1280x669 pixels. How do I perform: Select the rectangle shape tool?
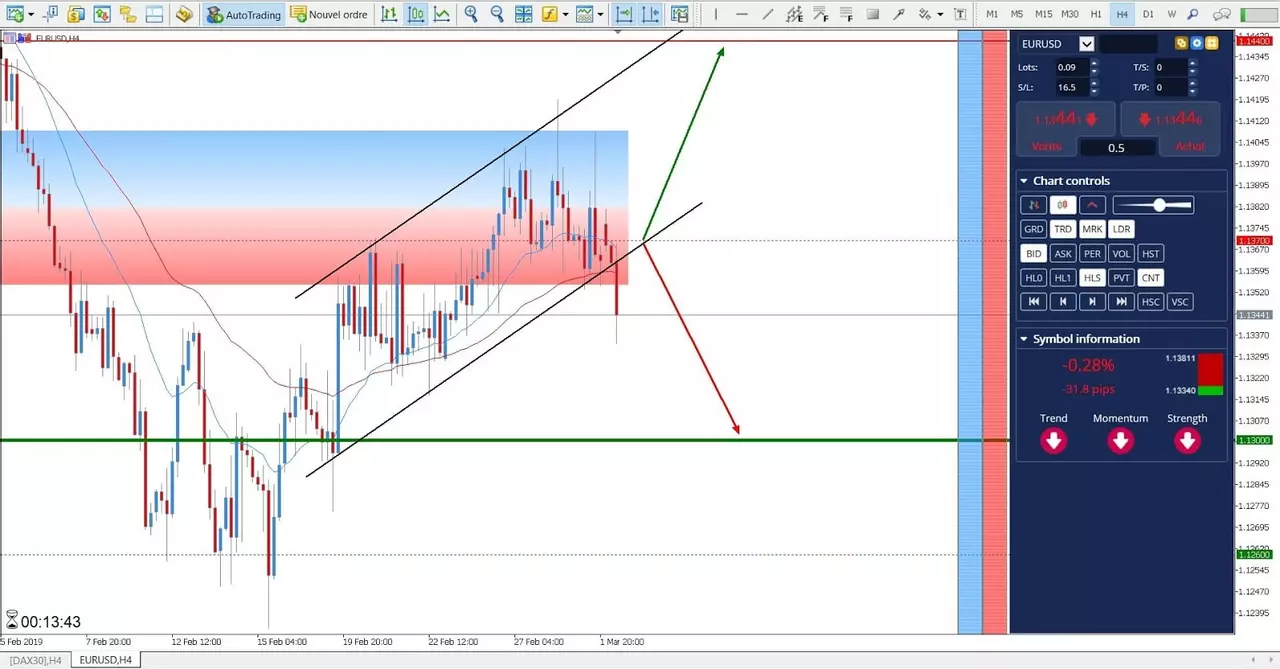(x=872, y=14)
